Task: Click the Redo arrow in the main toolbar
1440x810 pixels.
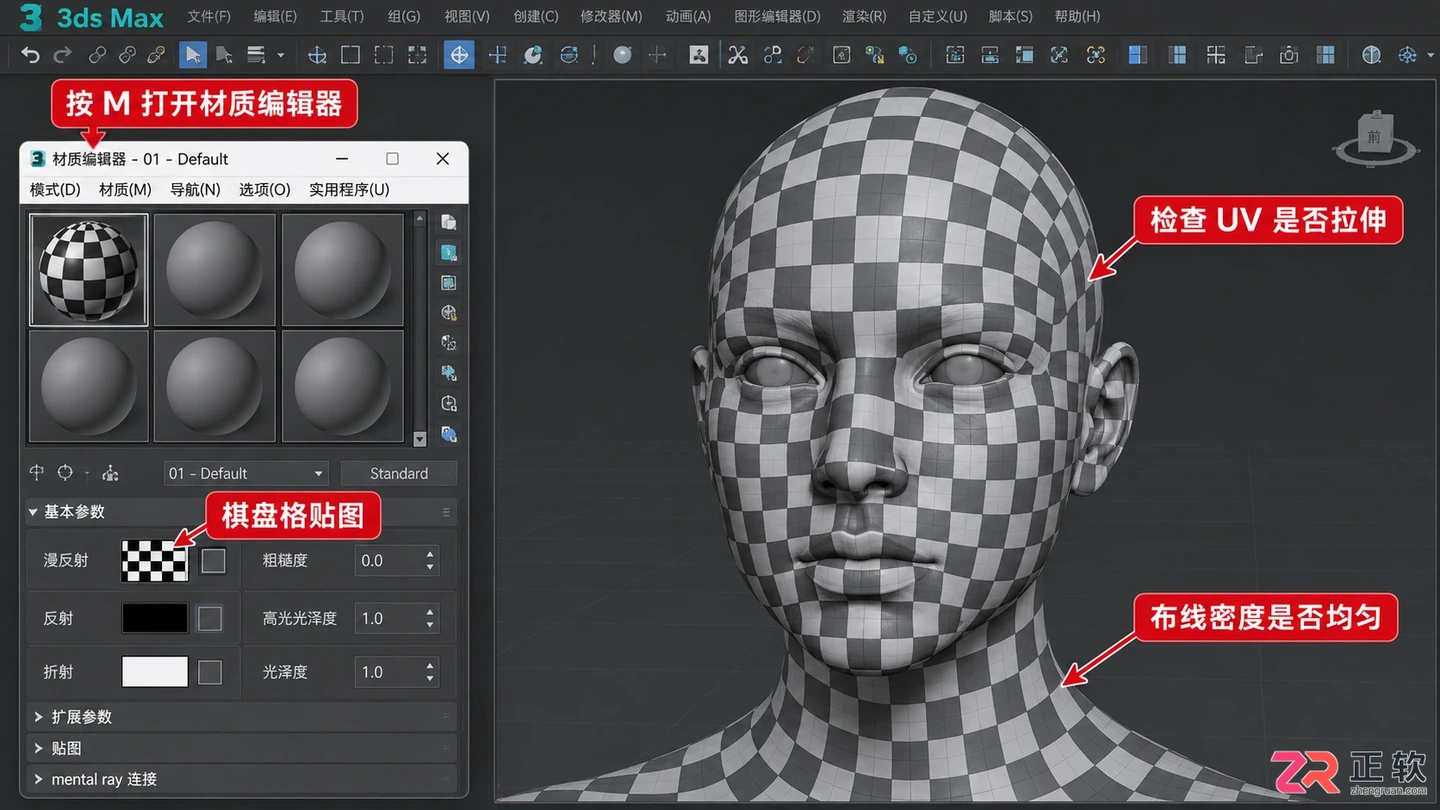Action: pyautogui.click(x=63, y=55)
